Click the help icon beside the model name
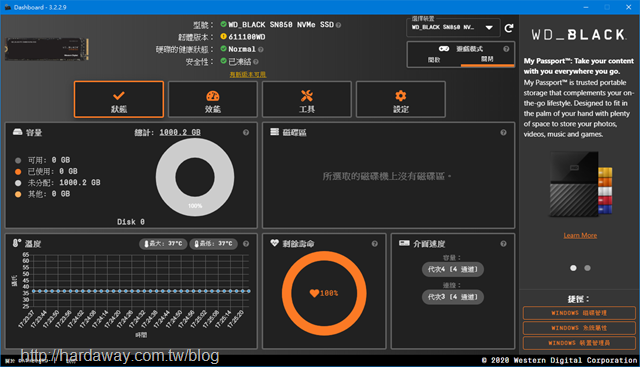 (338, 25)
